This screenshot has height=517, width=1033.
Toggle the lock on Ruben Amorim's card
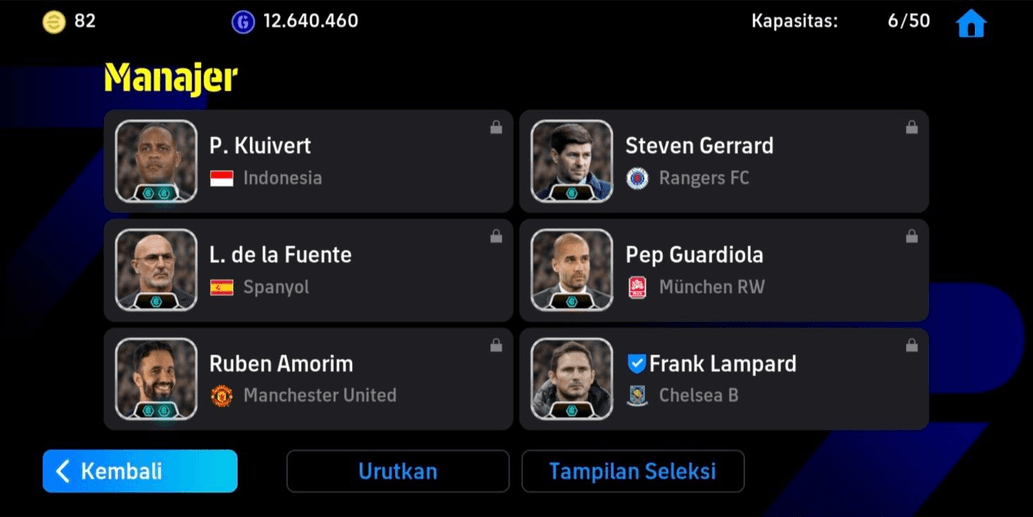pyautogui.click(x=496, y=346)
